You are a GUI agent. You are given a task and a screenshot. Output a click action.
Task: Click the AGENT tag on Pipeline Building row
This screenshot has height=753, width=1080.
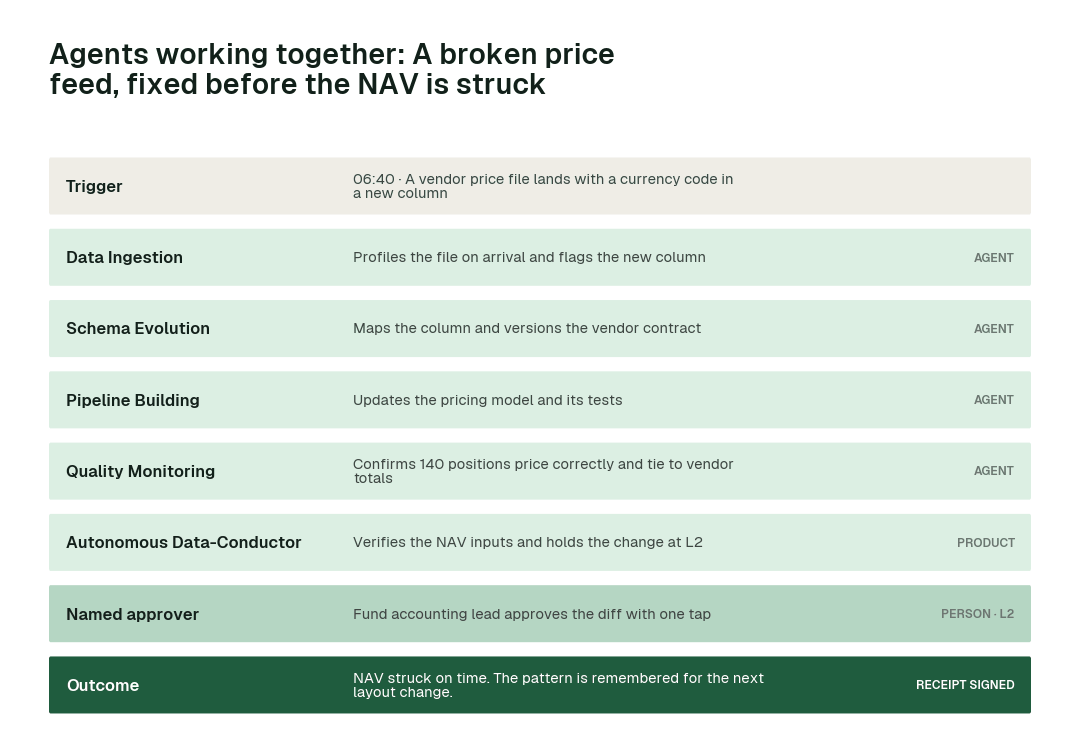pos(993,400)
